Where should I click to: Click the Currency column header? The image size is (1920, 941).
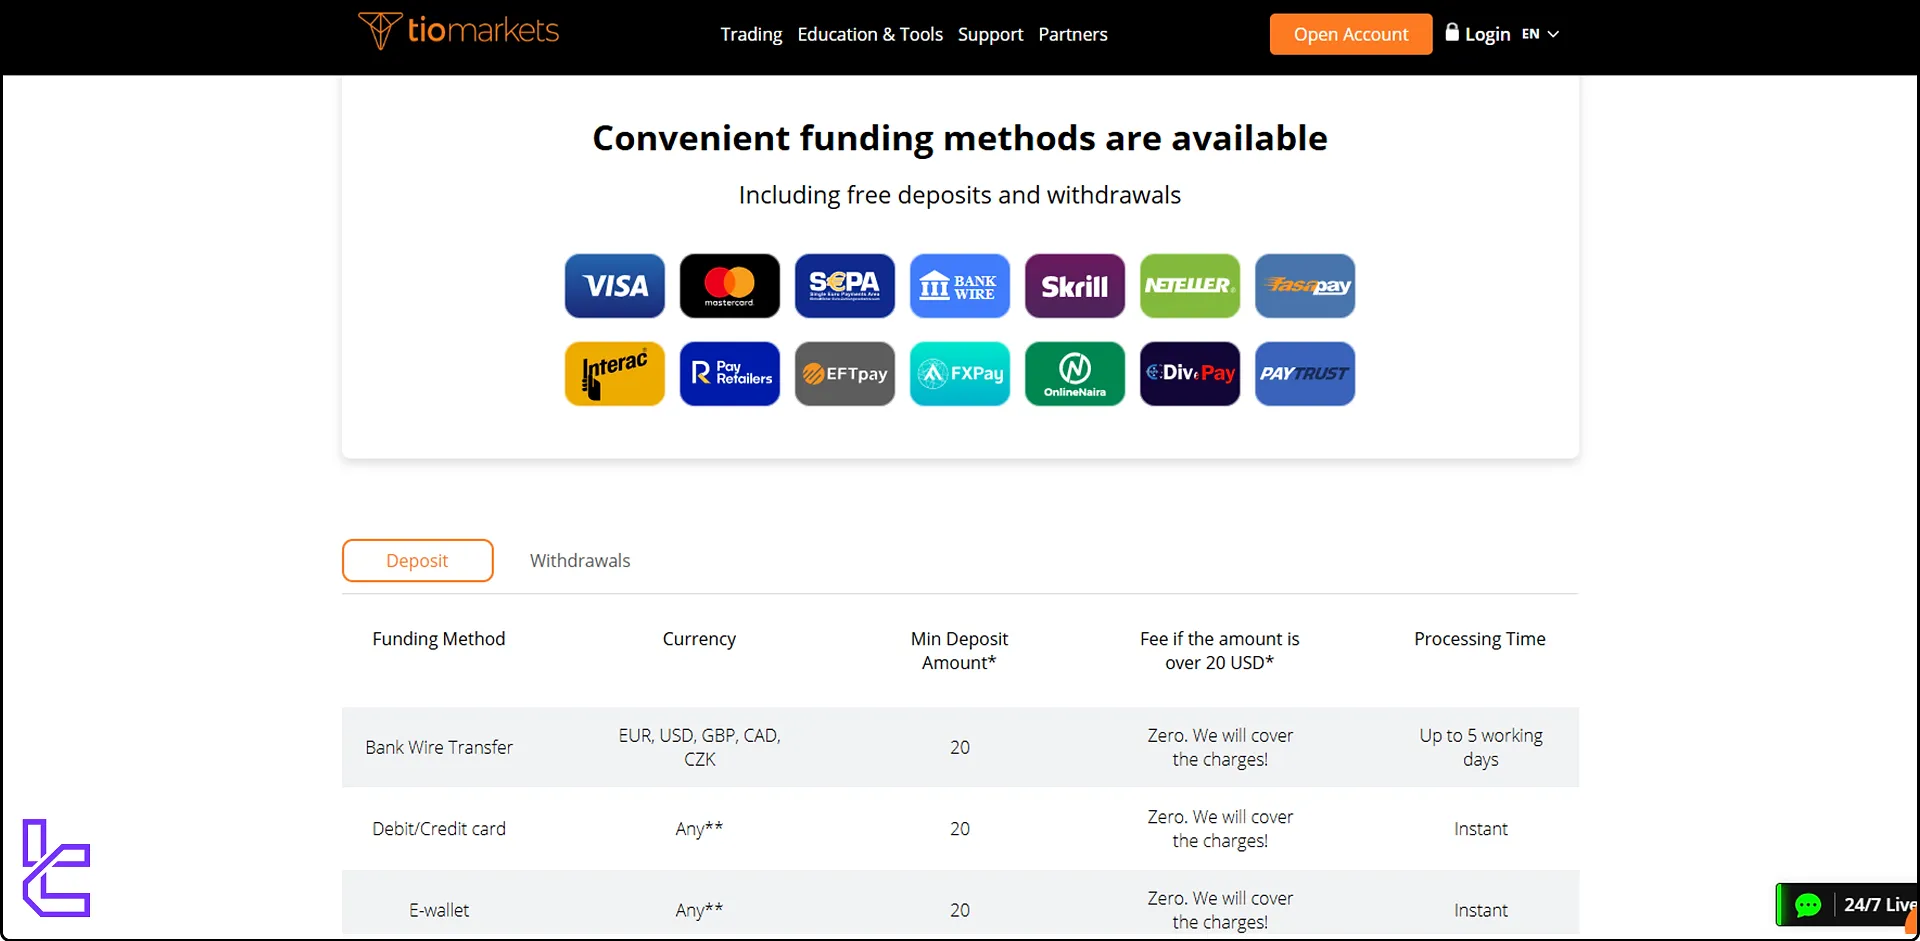point(699,639)
